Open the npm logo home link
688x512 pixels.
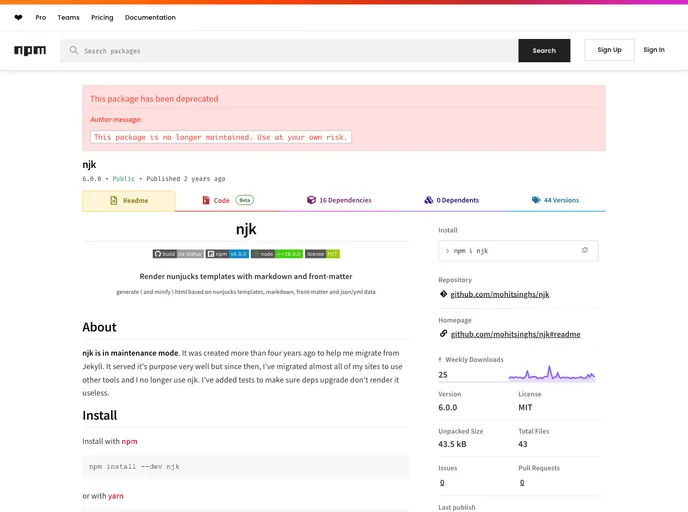point(30,50)
